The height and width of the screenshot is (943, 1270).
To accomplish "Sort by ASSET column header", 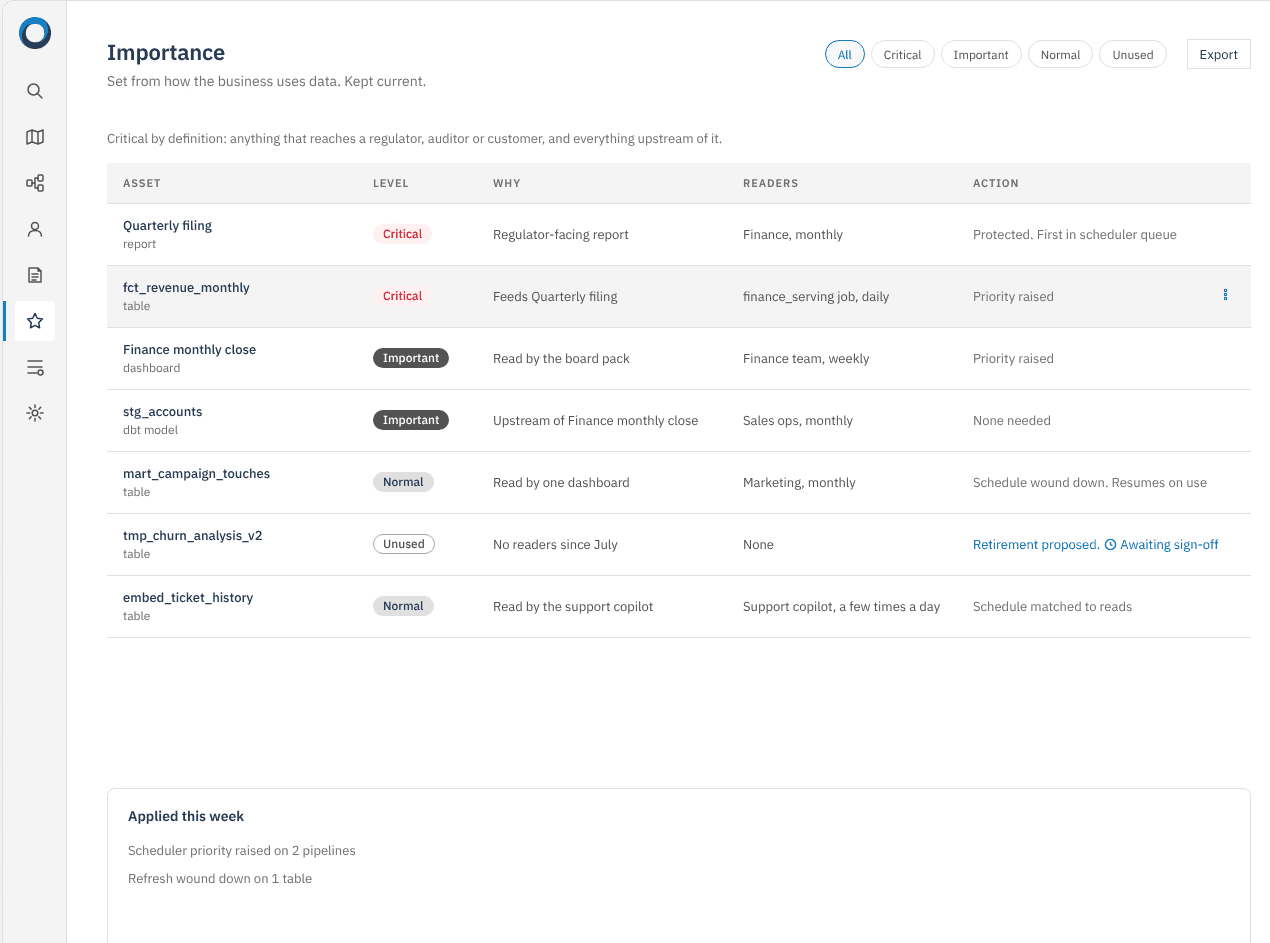I will click(142, 184).
